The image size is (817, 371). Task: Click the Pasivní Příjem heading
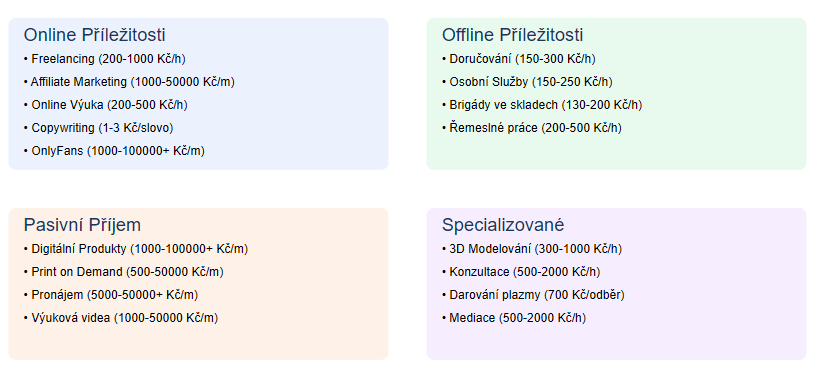point(82,225)
